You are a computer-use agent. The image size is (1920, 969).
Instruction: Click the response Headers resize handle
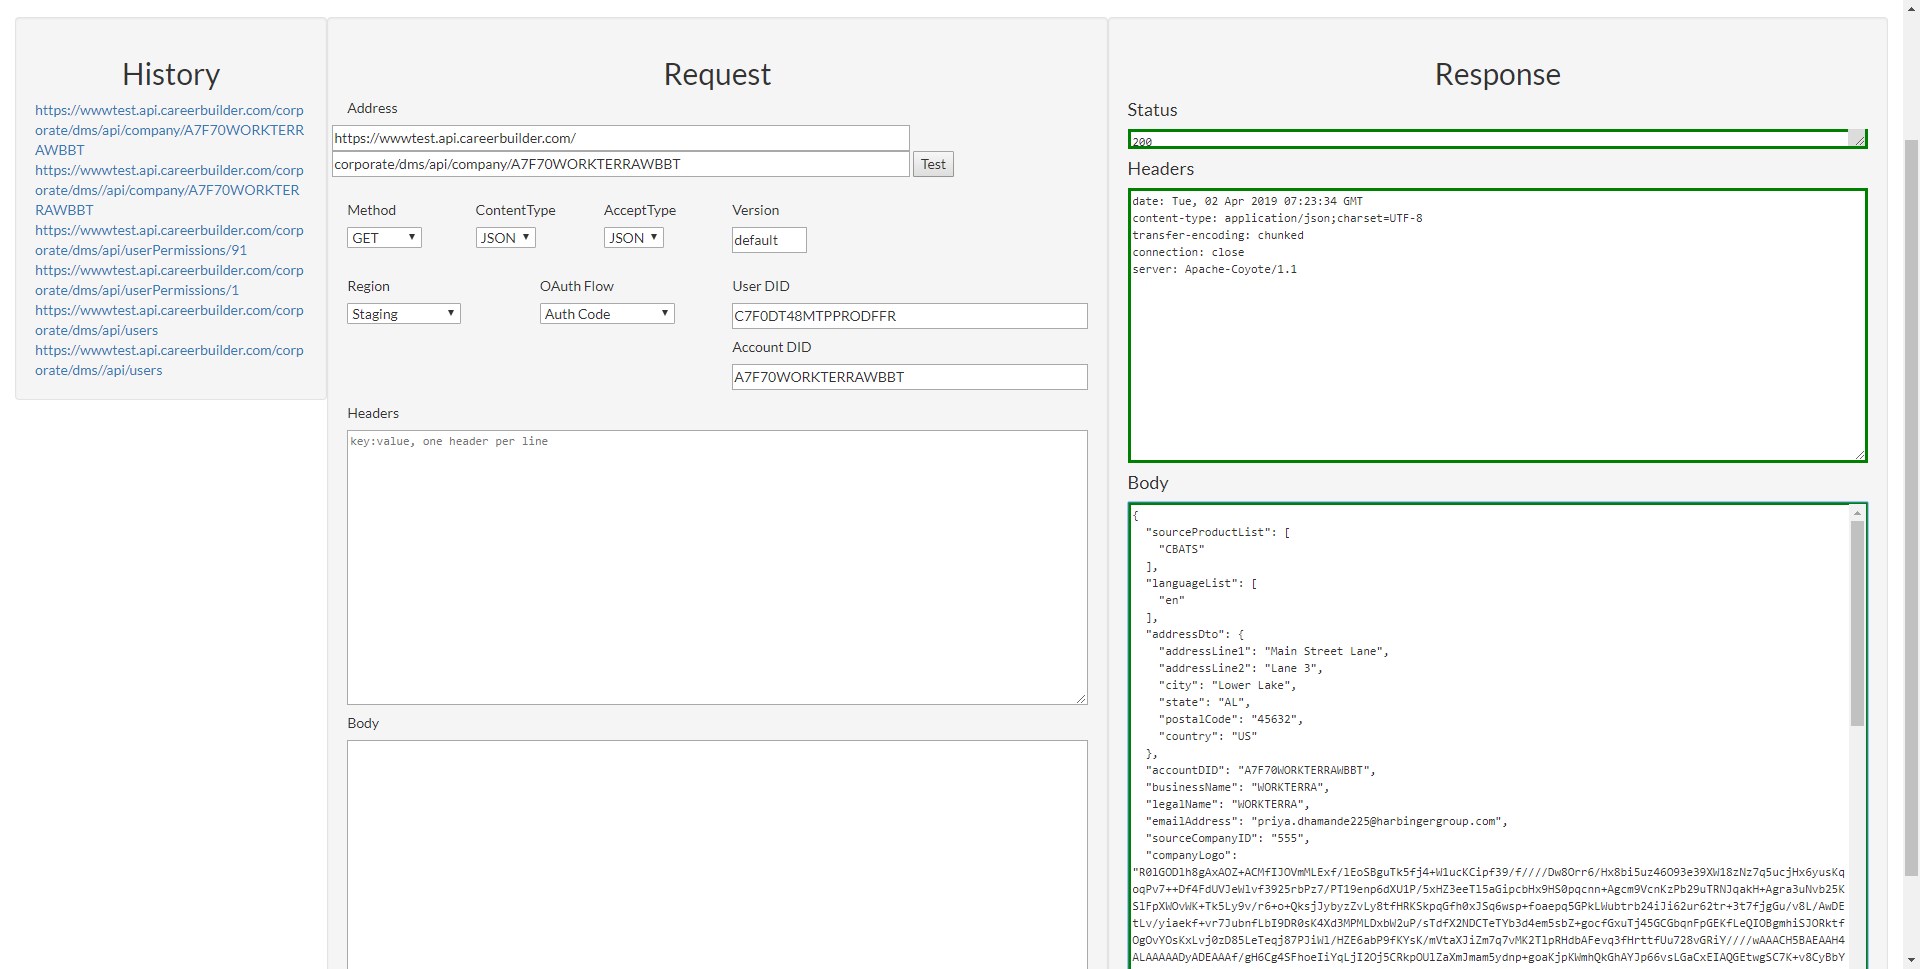[1859, 455]
